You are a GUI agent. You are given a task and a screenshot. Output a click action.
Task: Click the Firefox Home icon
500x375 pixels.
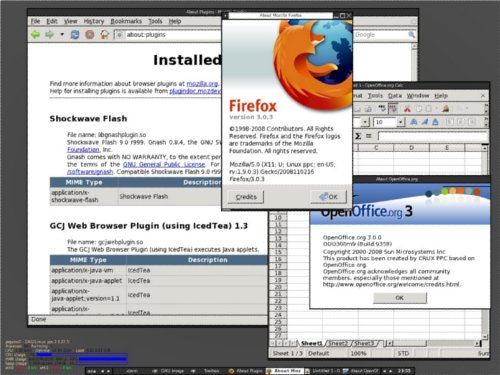coord(105,35)
